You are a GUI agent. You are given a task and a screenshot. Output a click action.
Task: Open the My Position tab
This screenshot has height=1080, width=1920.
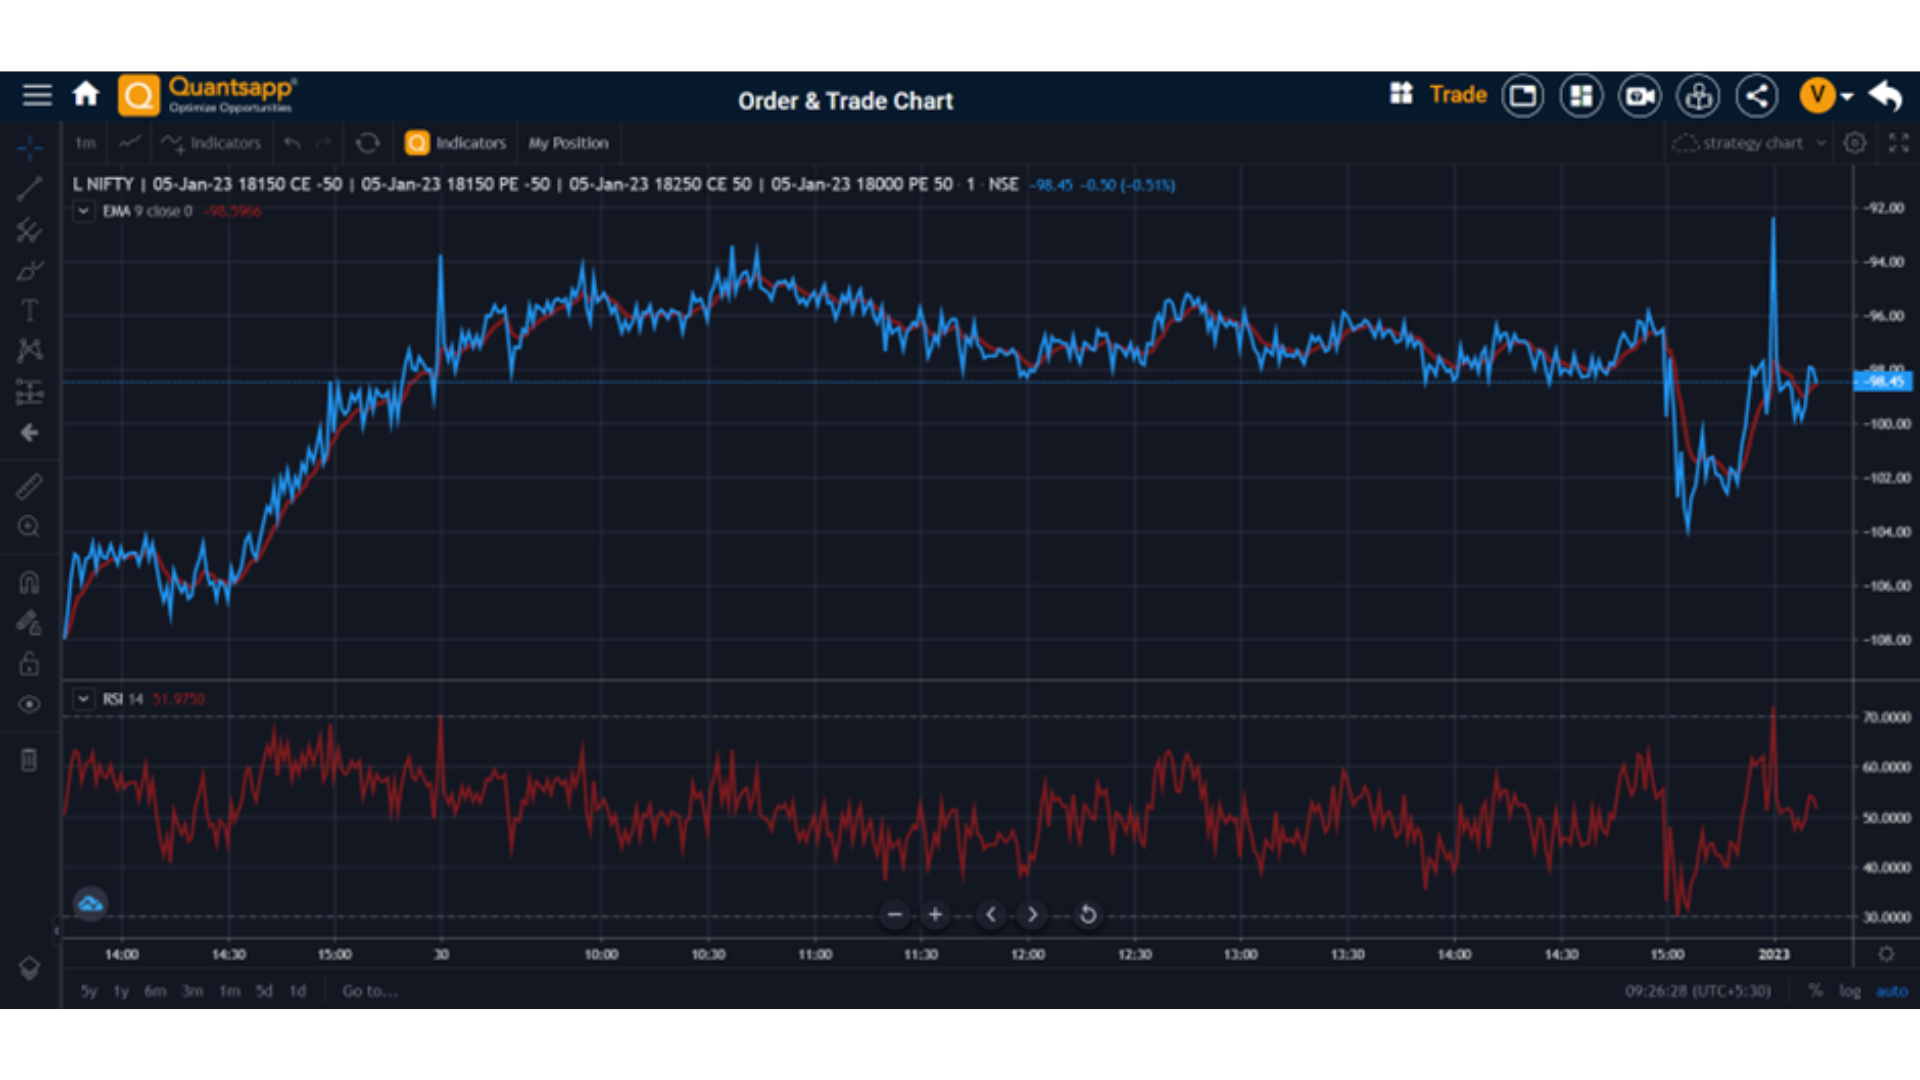click(568, 143)
